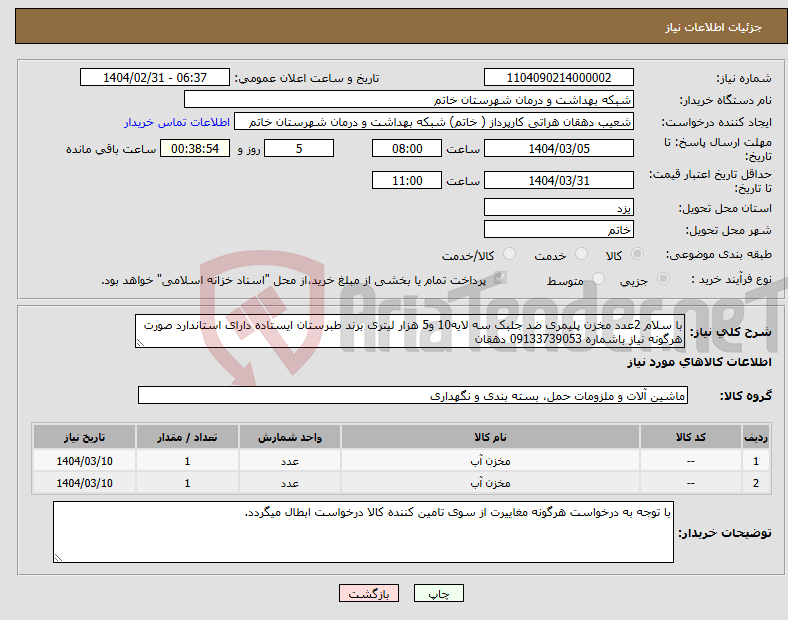Click the چاپ print button
788x620 pixels.
click(439, 593)
